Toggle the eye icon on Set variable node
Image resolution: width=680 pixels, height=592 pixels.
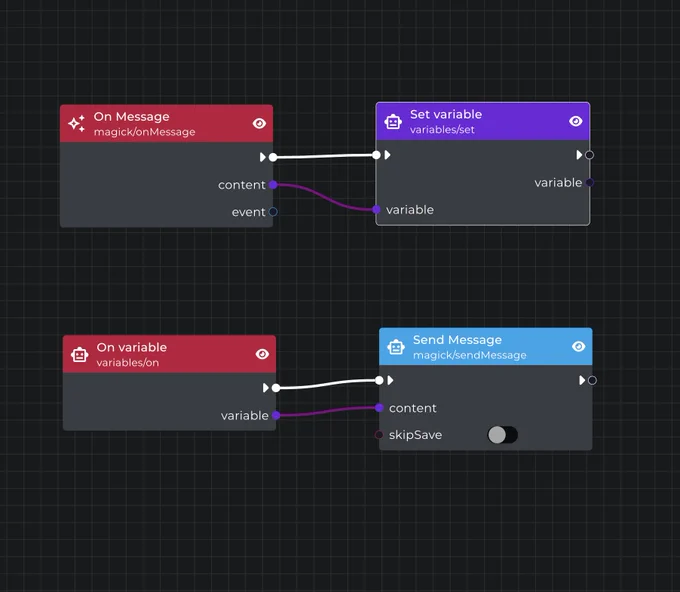pos(575,121)
